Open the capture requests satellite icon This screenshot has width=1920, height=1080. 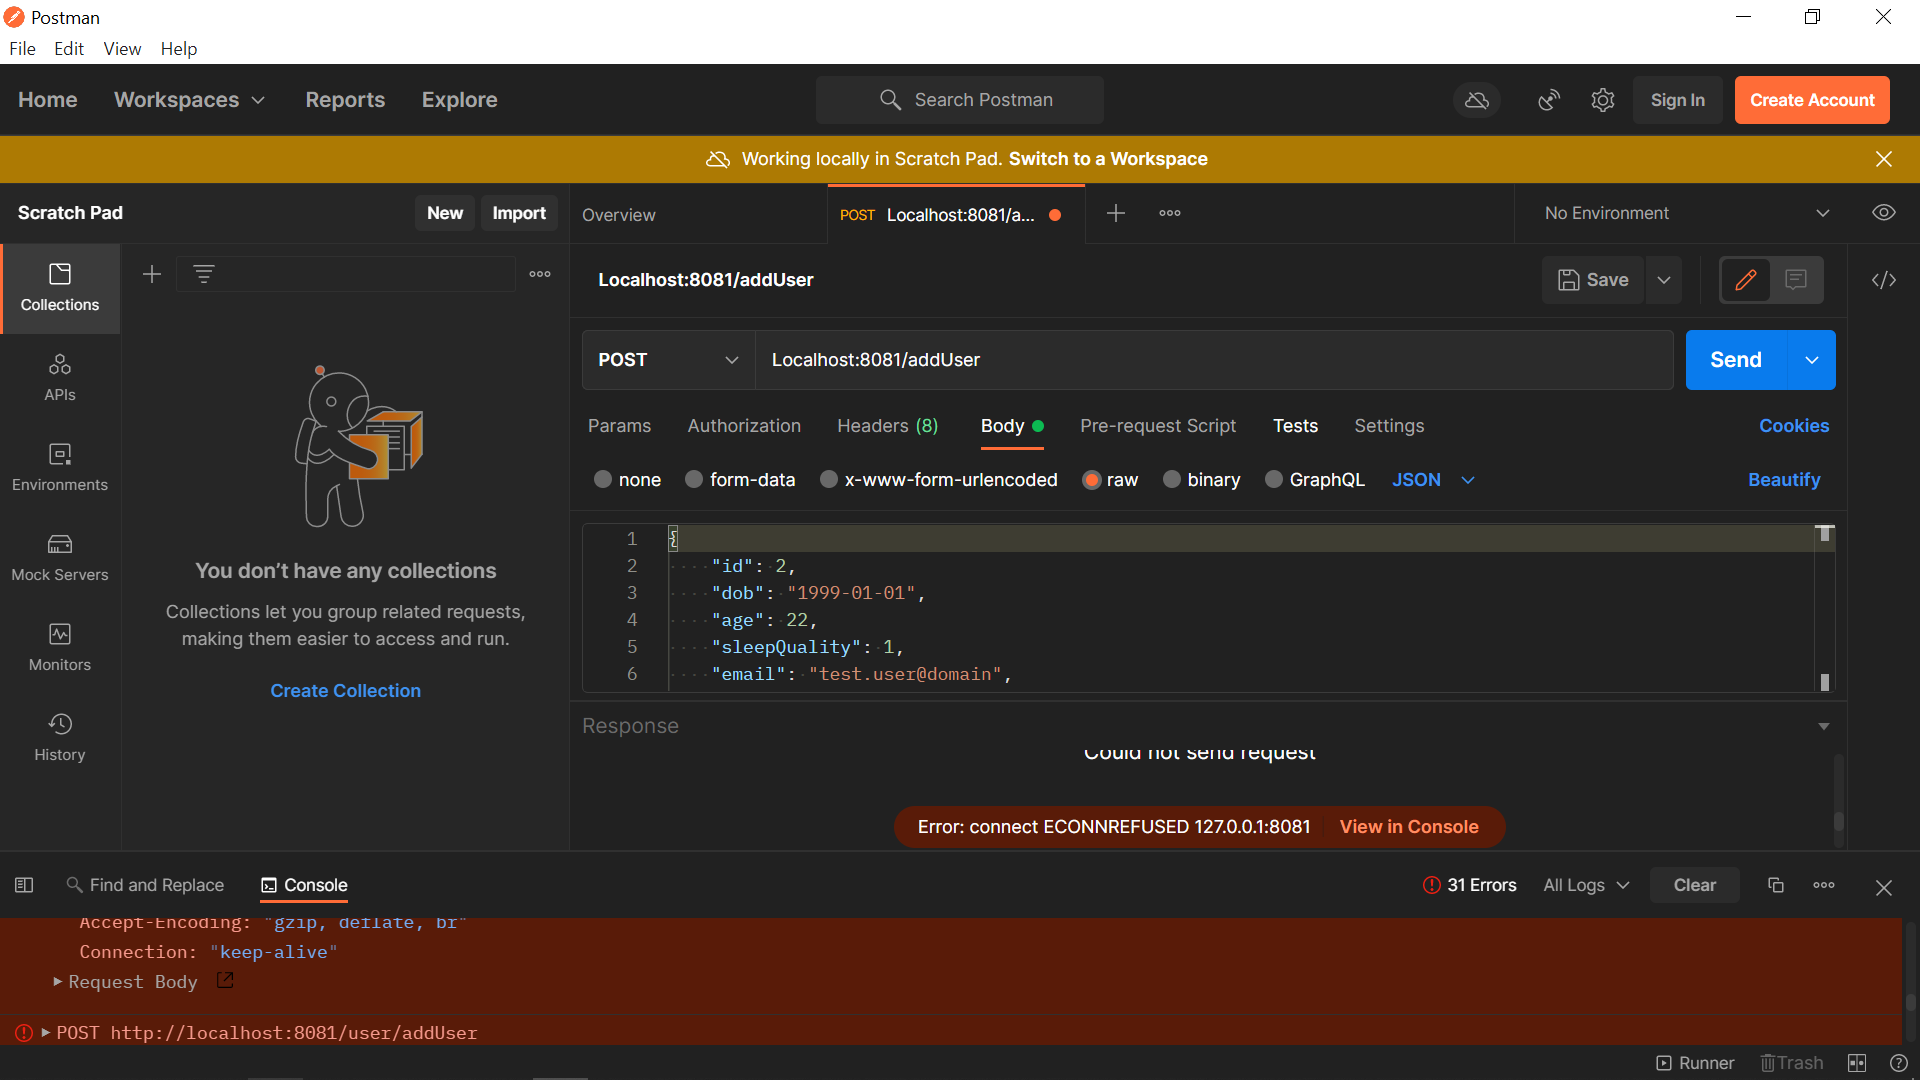click(1549, 100)
